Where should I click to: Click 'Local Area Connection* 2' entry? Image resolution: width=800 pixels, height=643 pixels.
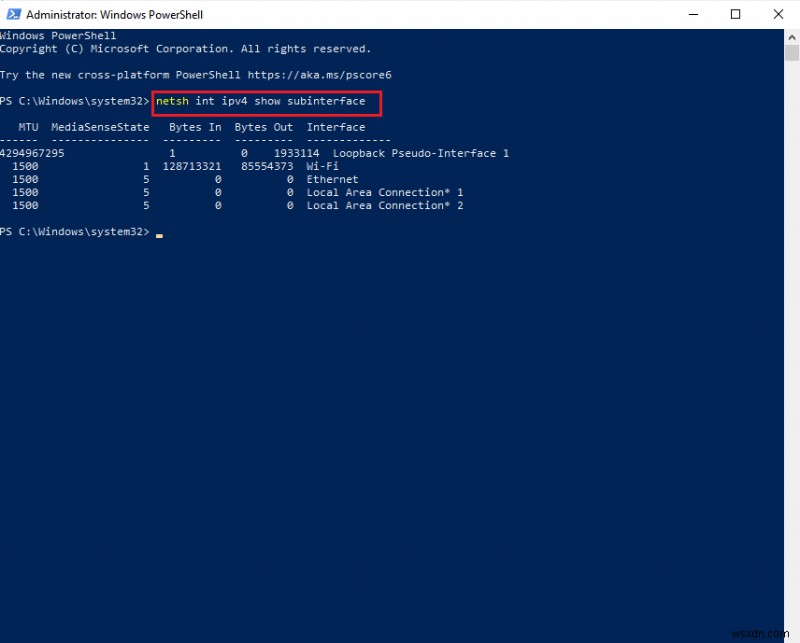pyautogui.click(x=385, y=206)
